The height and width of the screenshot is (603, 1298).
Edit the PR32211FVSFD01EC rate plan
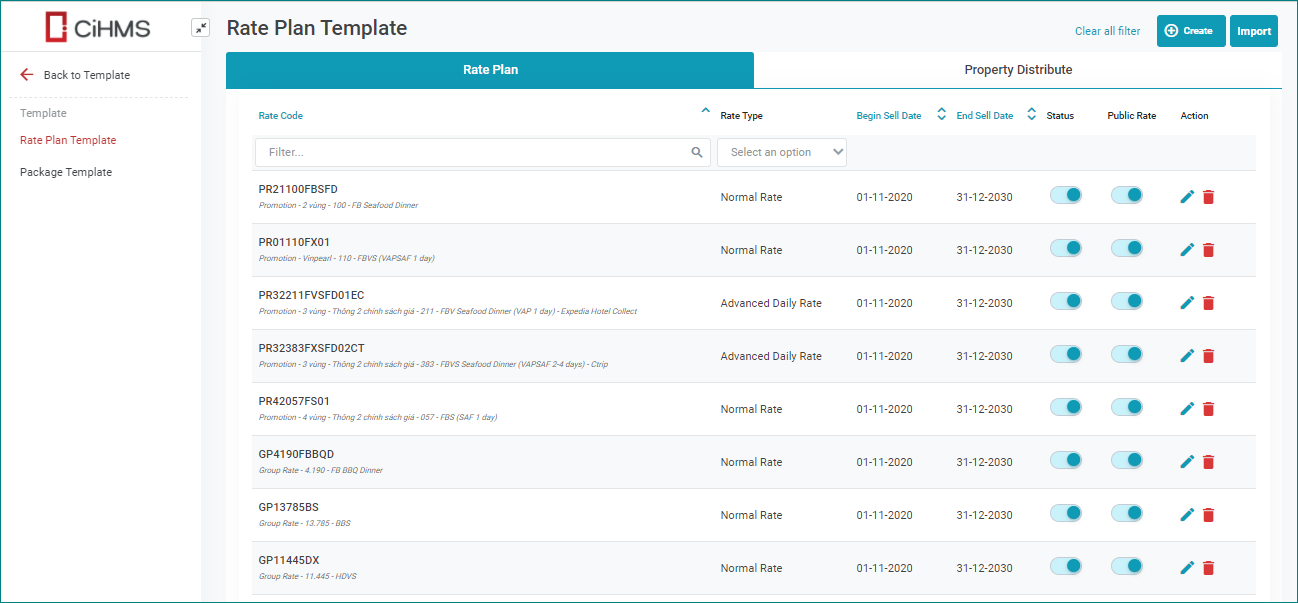(x=1187, y=303)
